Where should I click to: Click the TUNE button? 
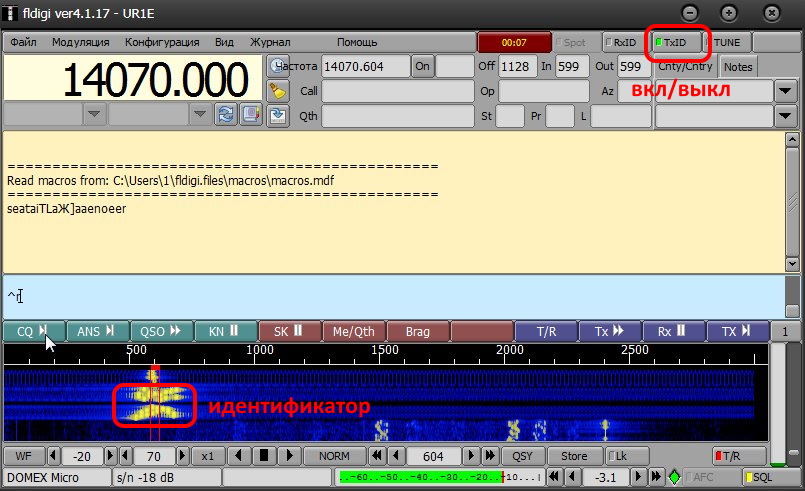(x=727, y=43)
